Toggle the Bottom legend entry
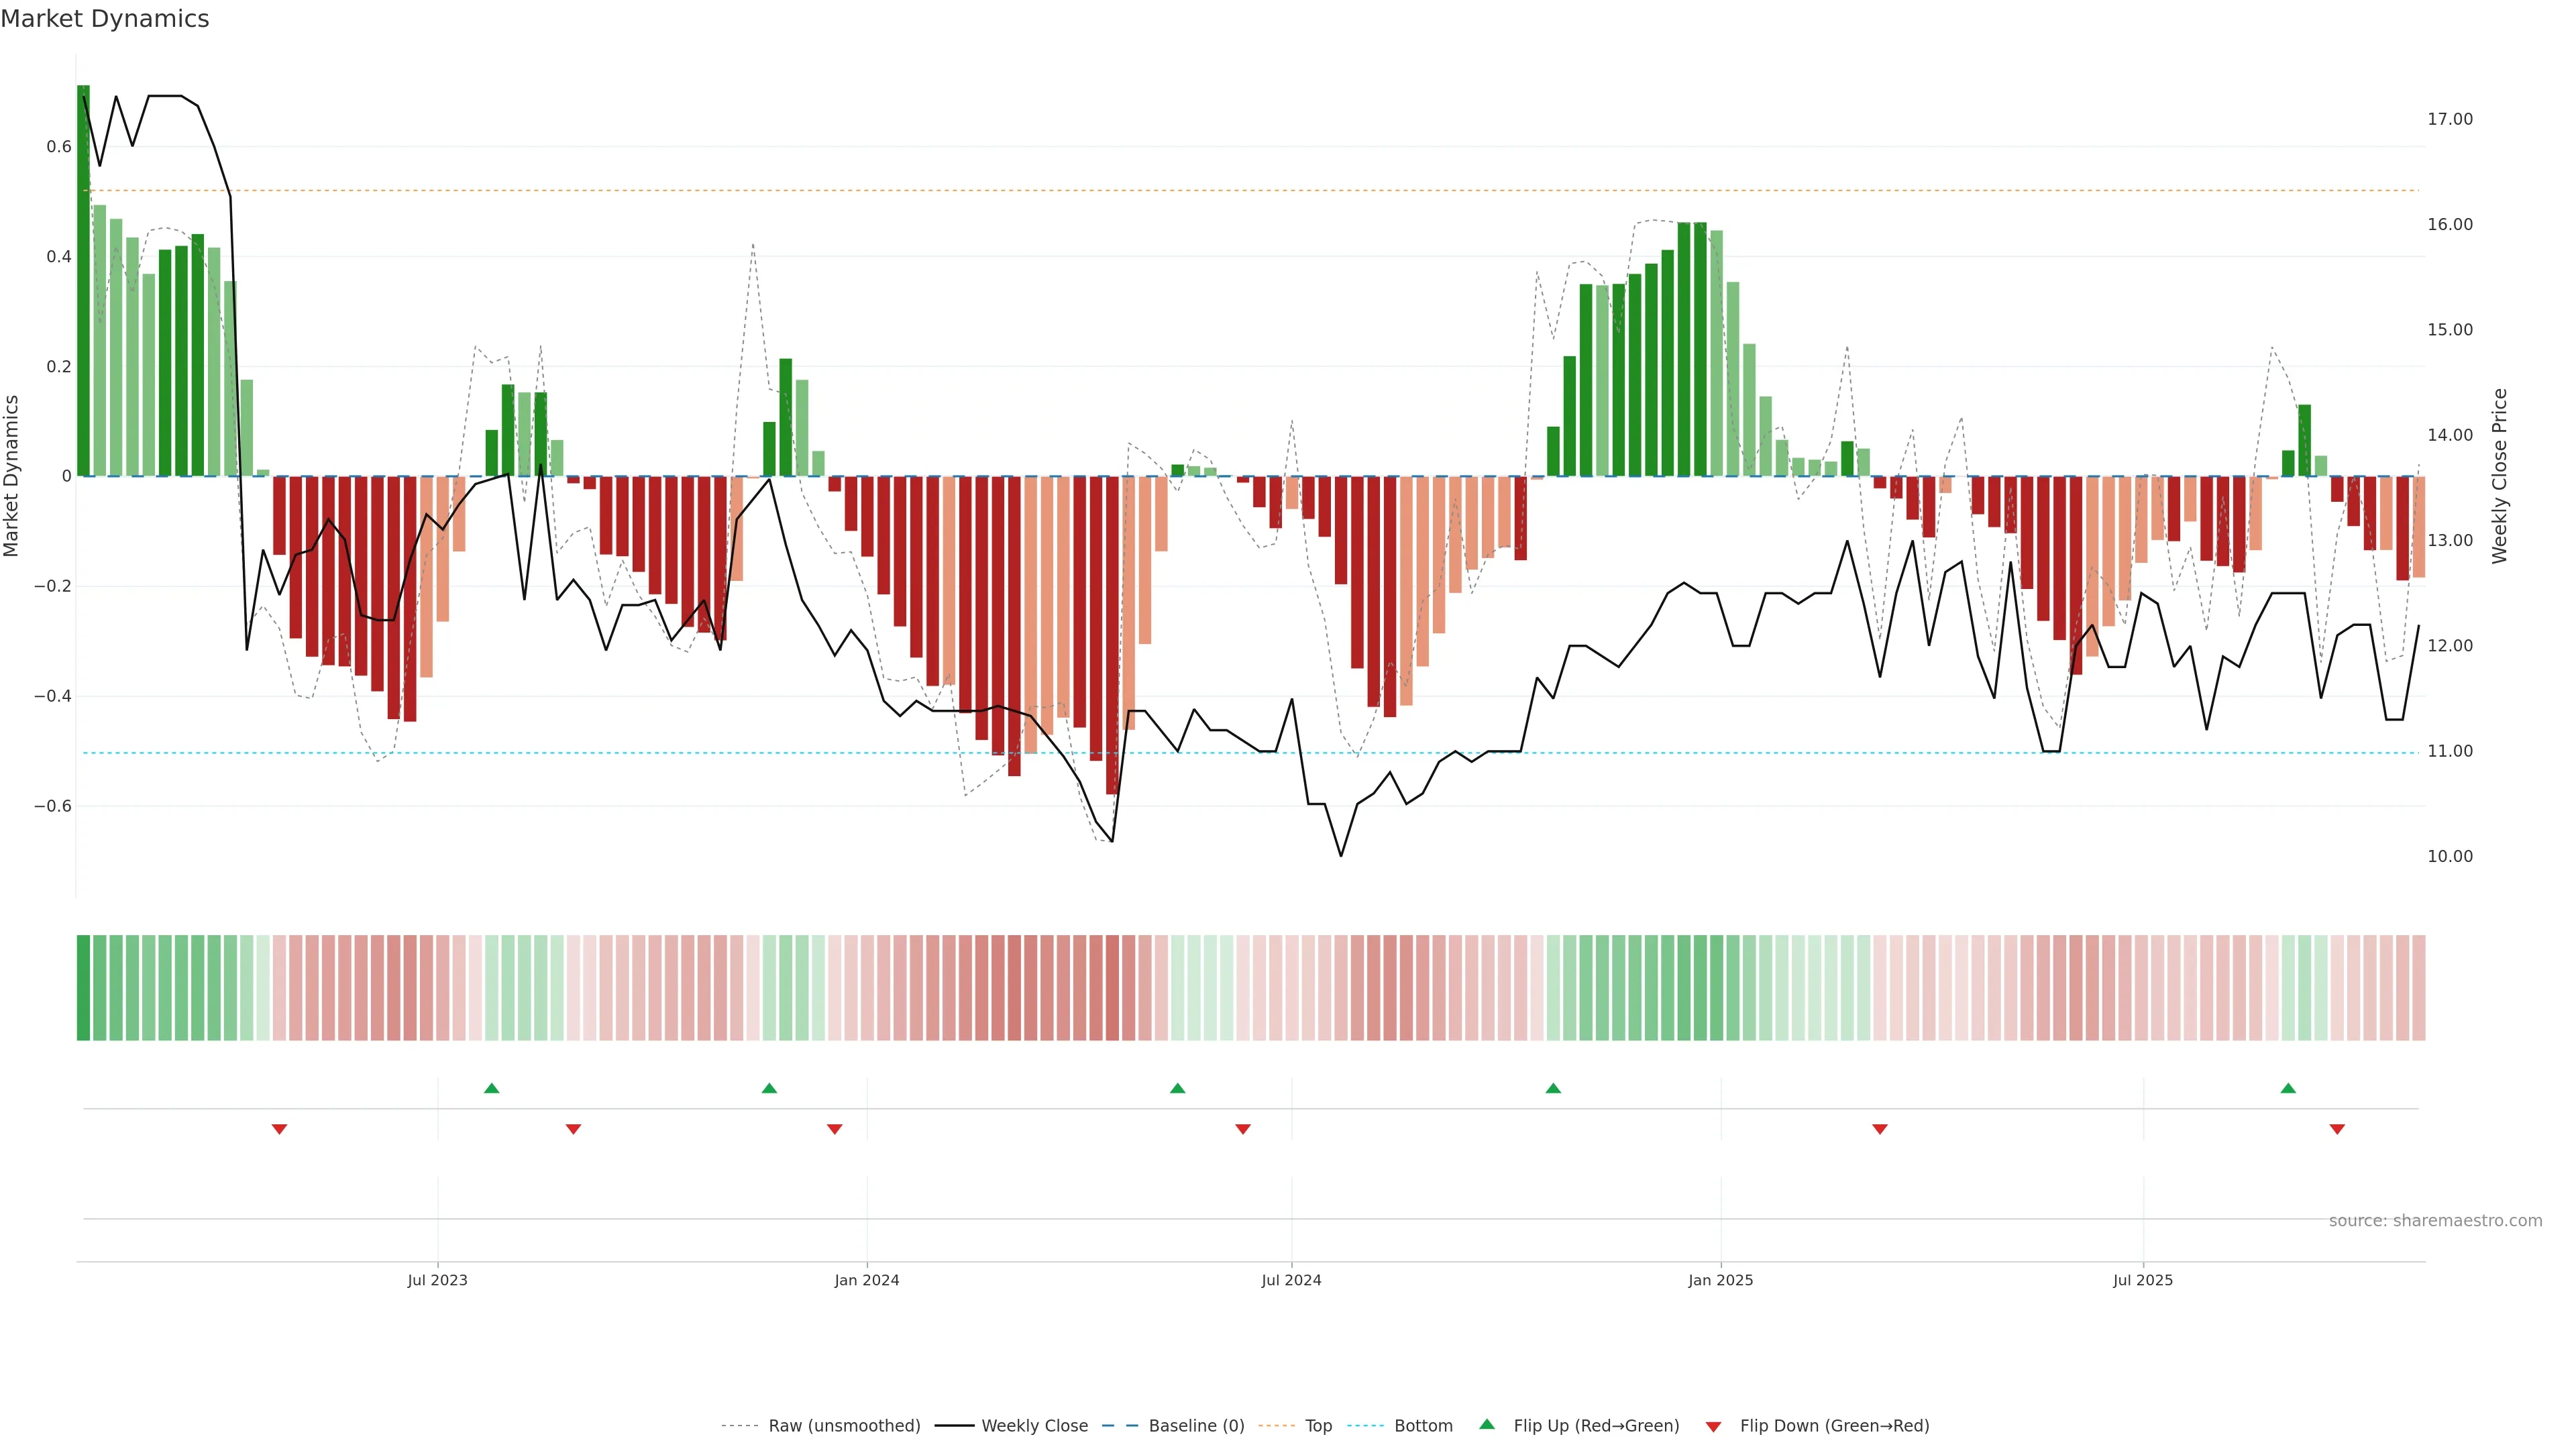2576x1449 pixels. [x=1423, y=1425]
